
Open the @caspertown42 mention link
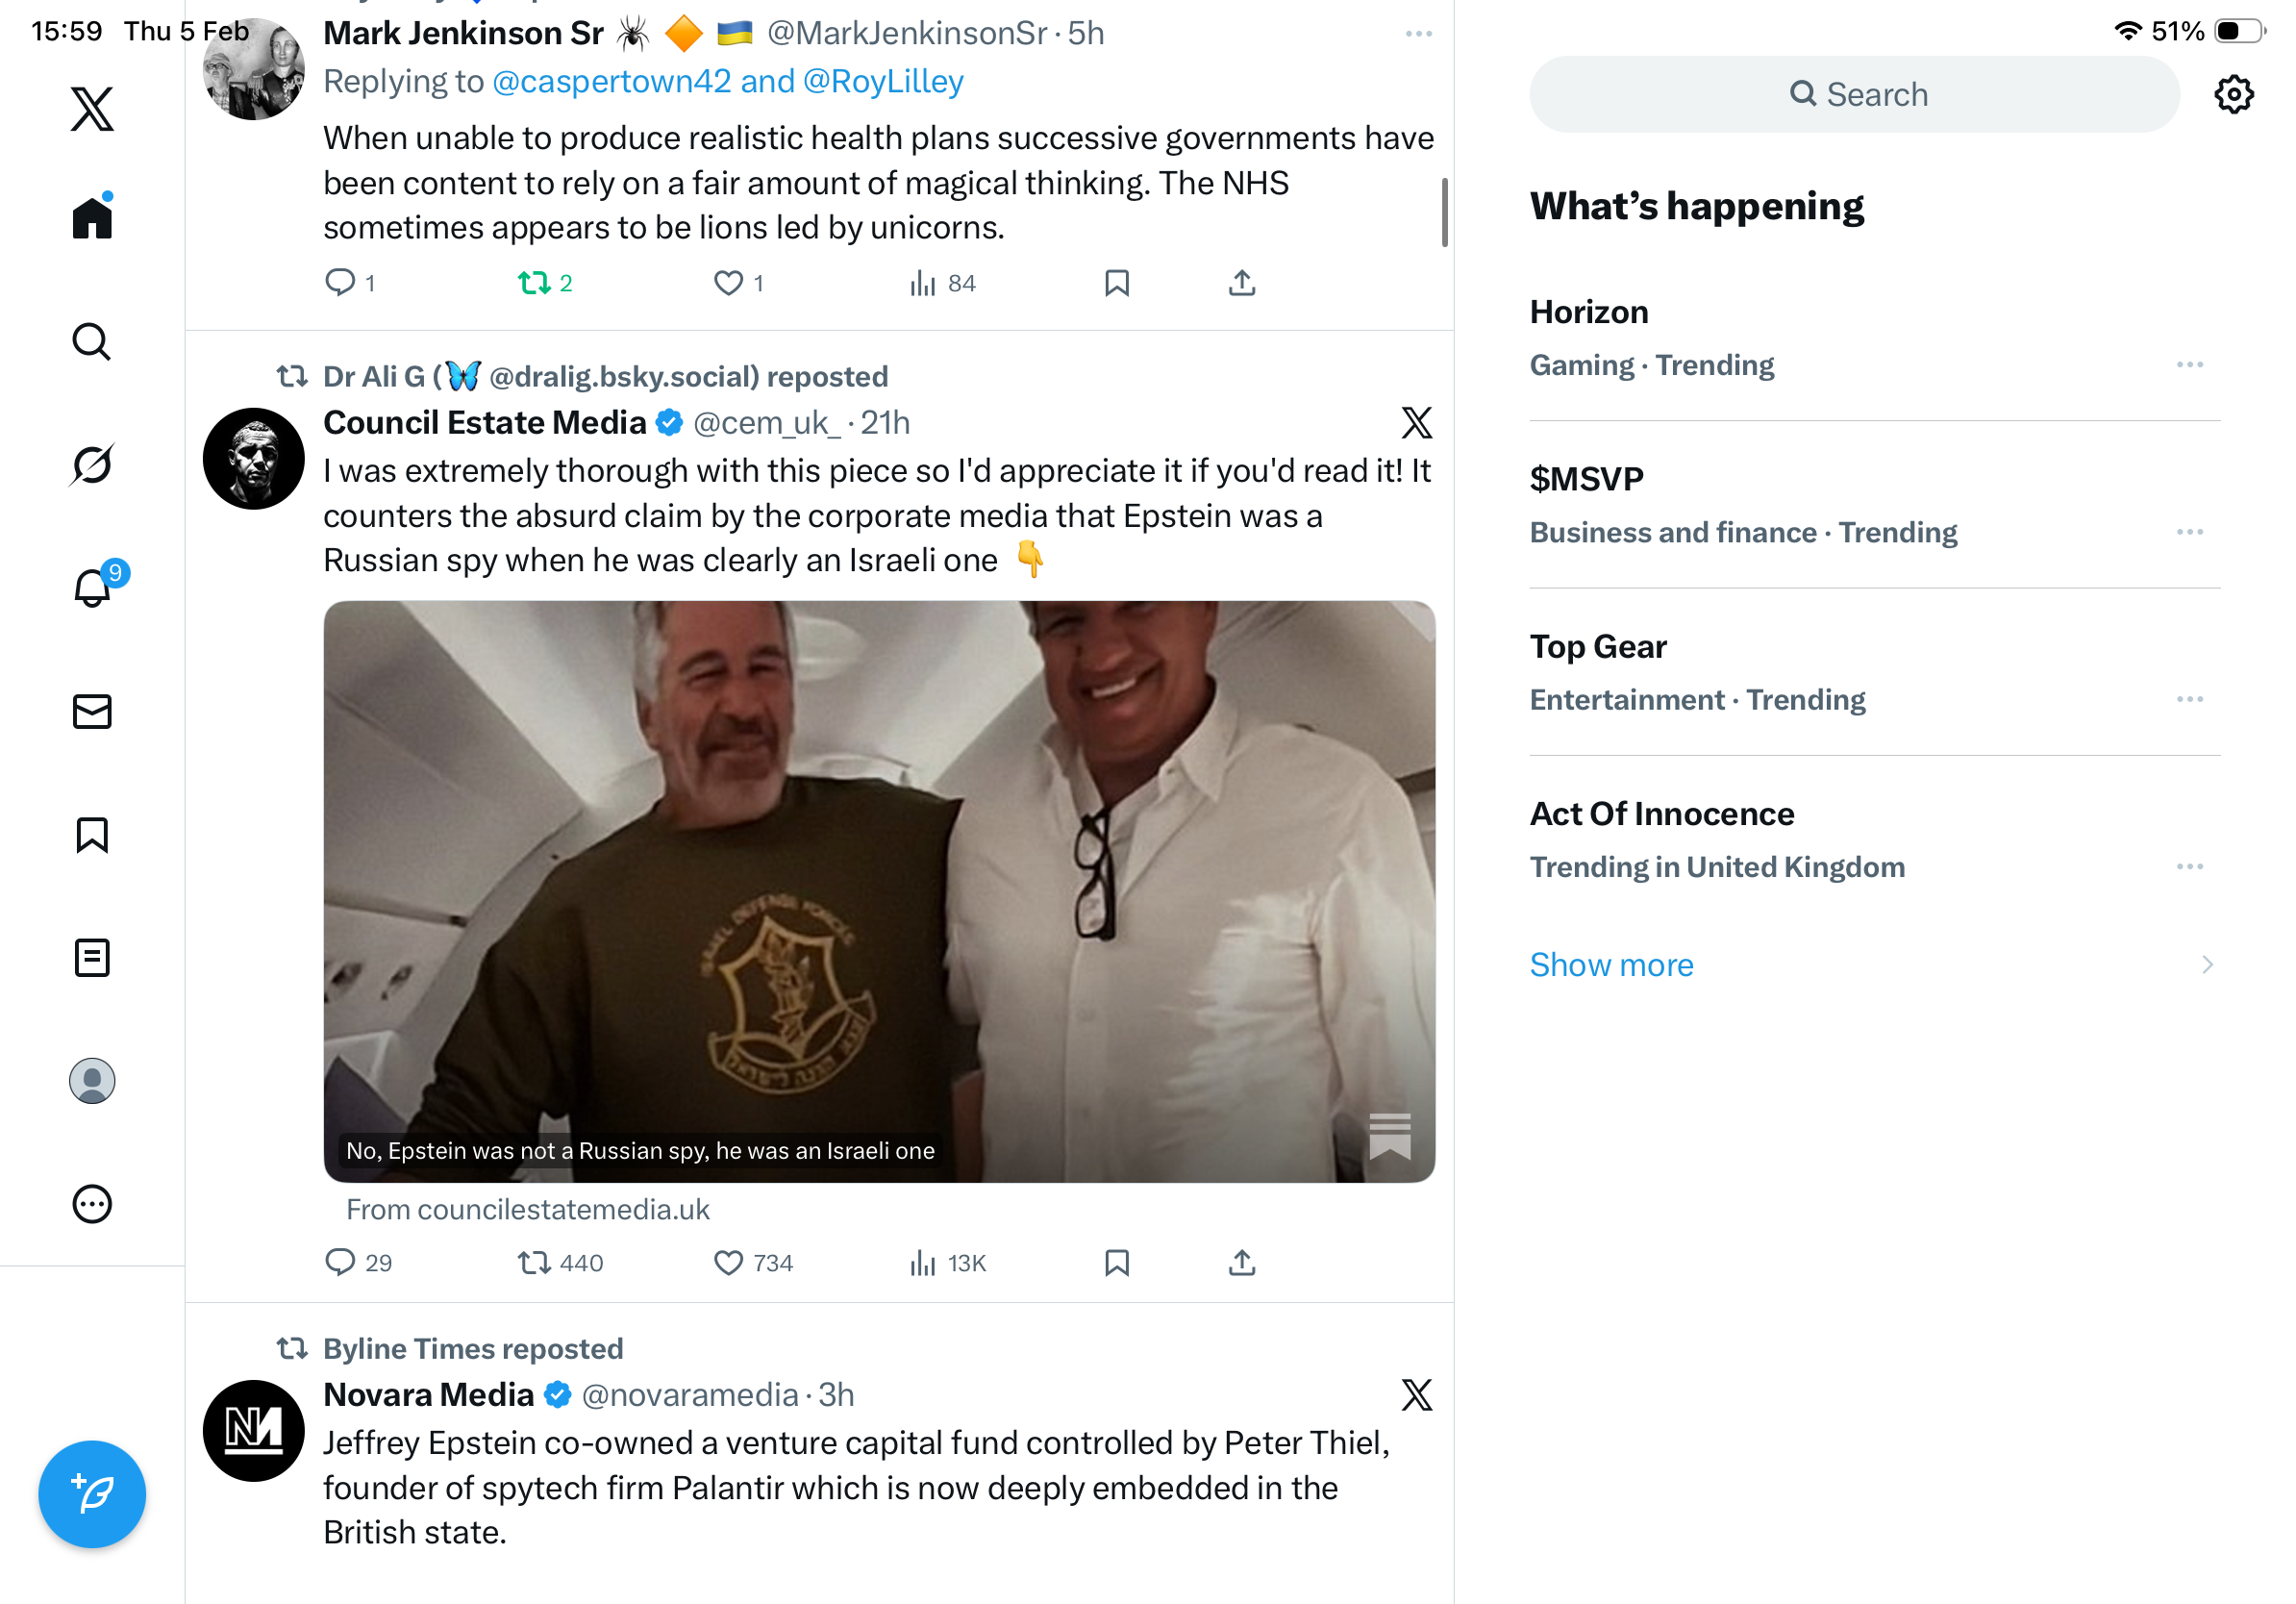(612, 81)
